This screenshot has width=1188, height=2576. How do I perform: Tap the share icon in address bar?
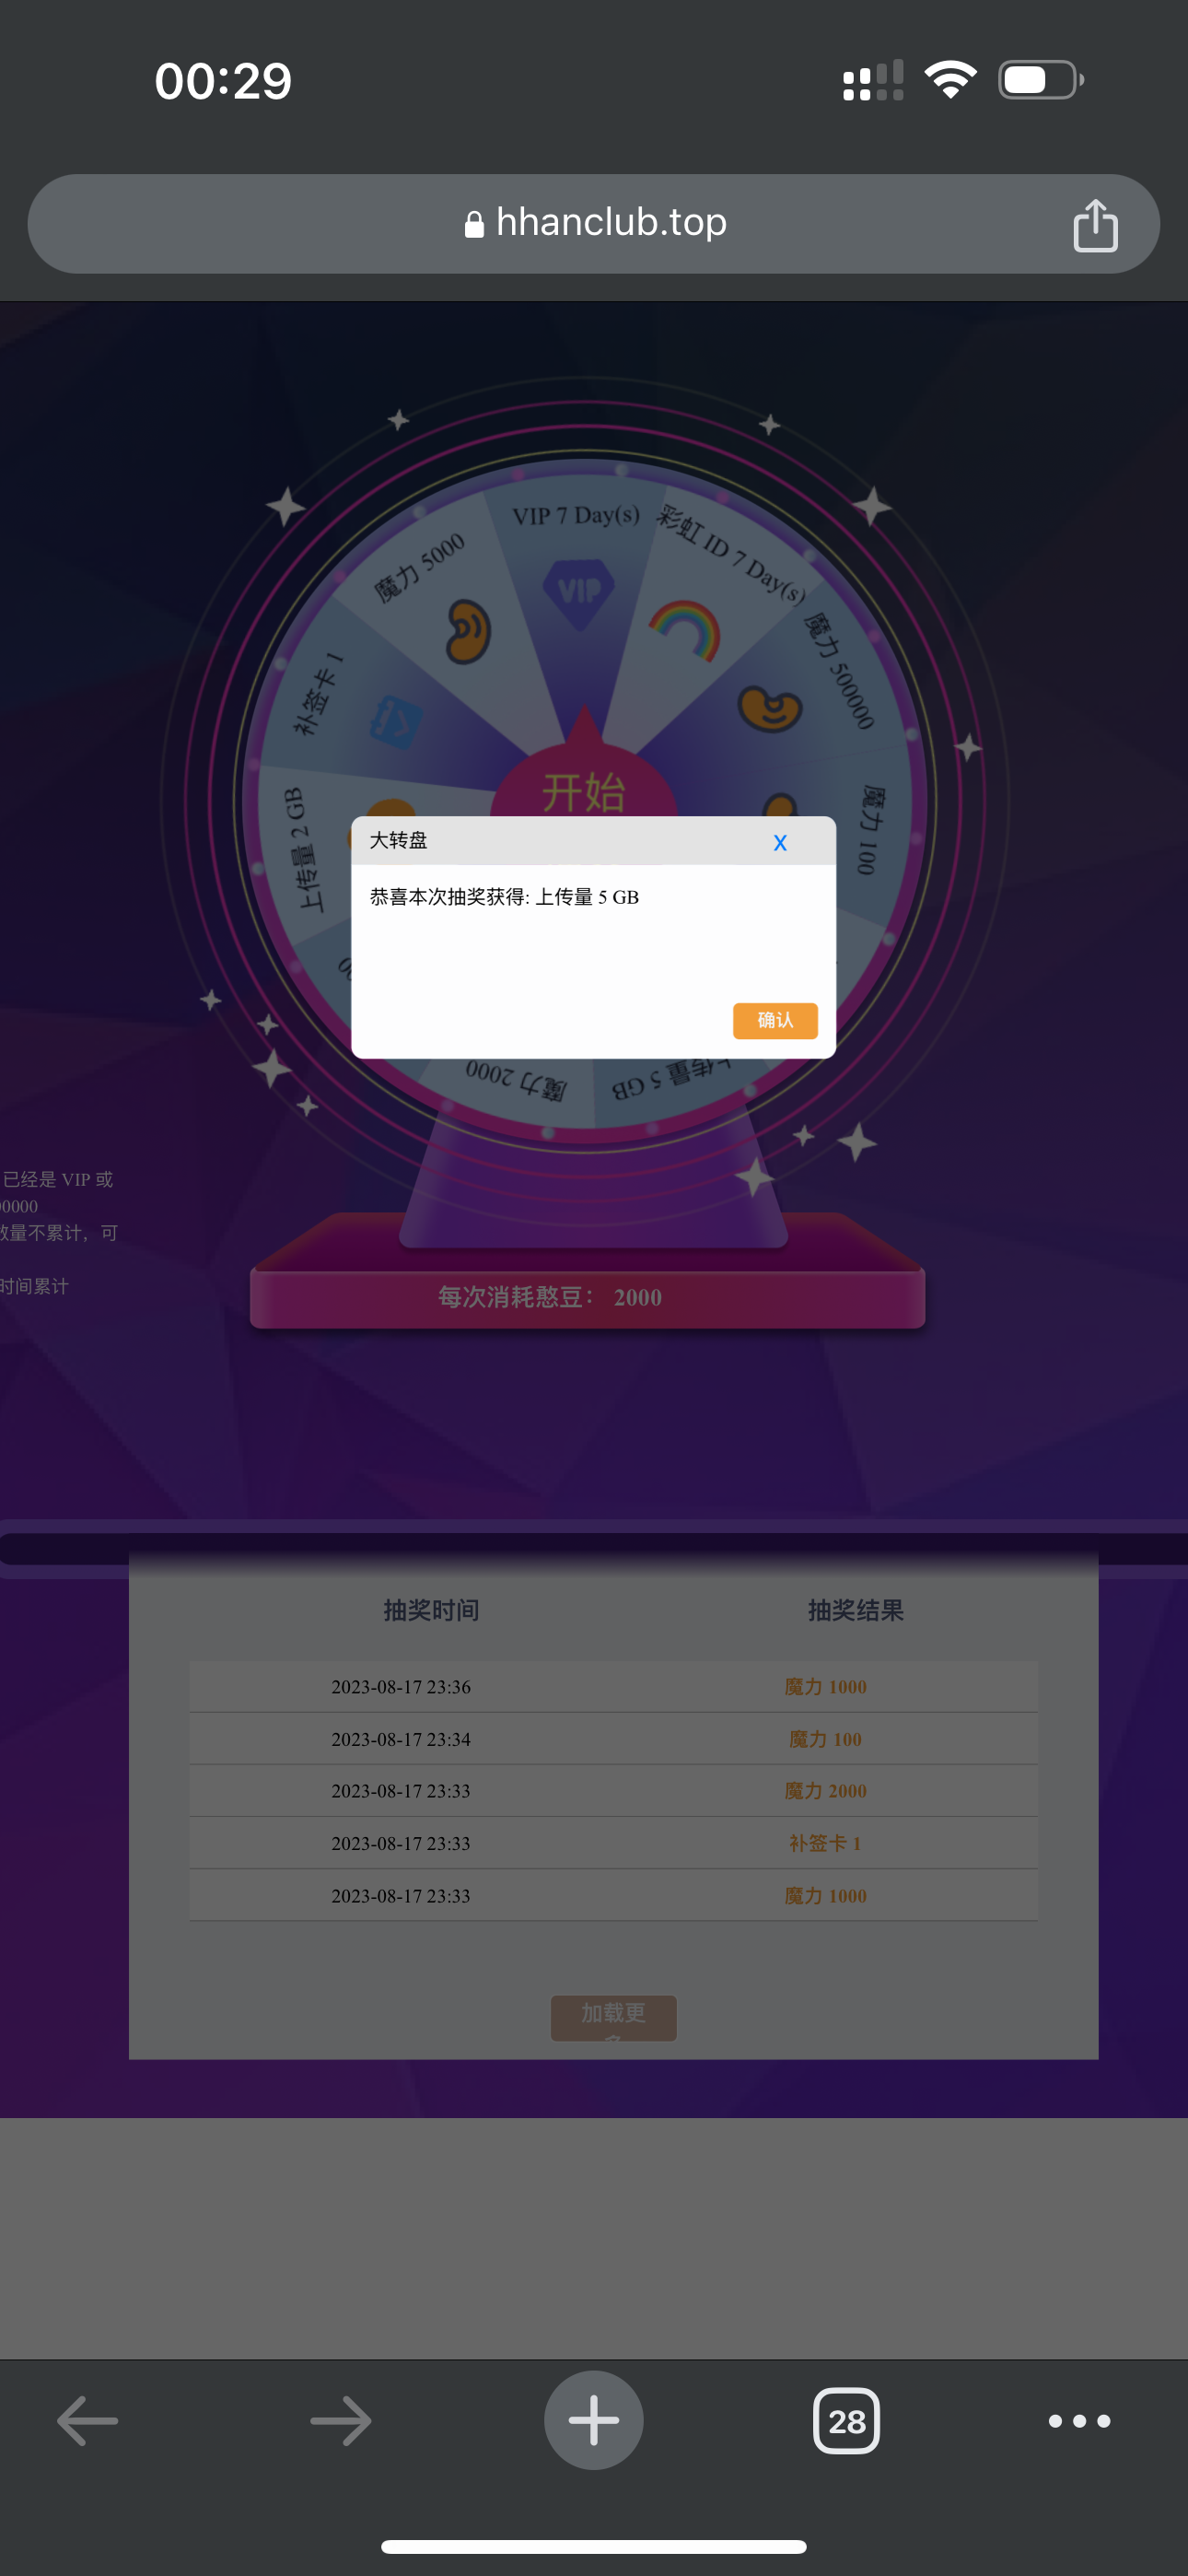(1095, 224)
